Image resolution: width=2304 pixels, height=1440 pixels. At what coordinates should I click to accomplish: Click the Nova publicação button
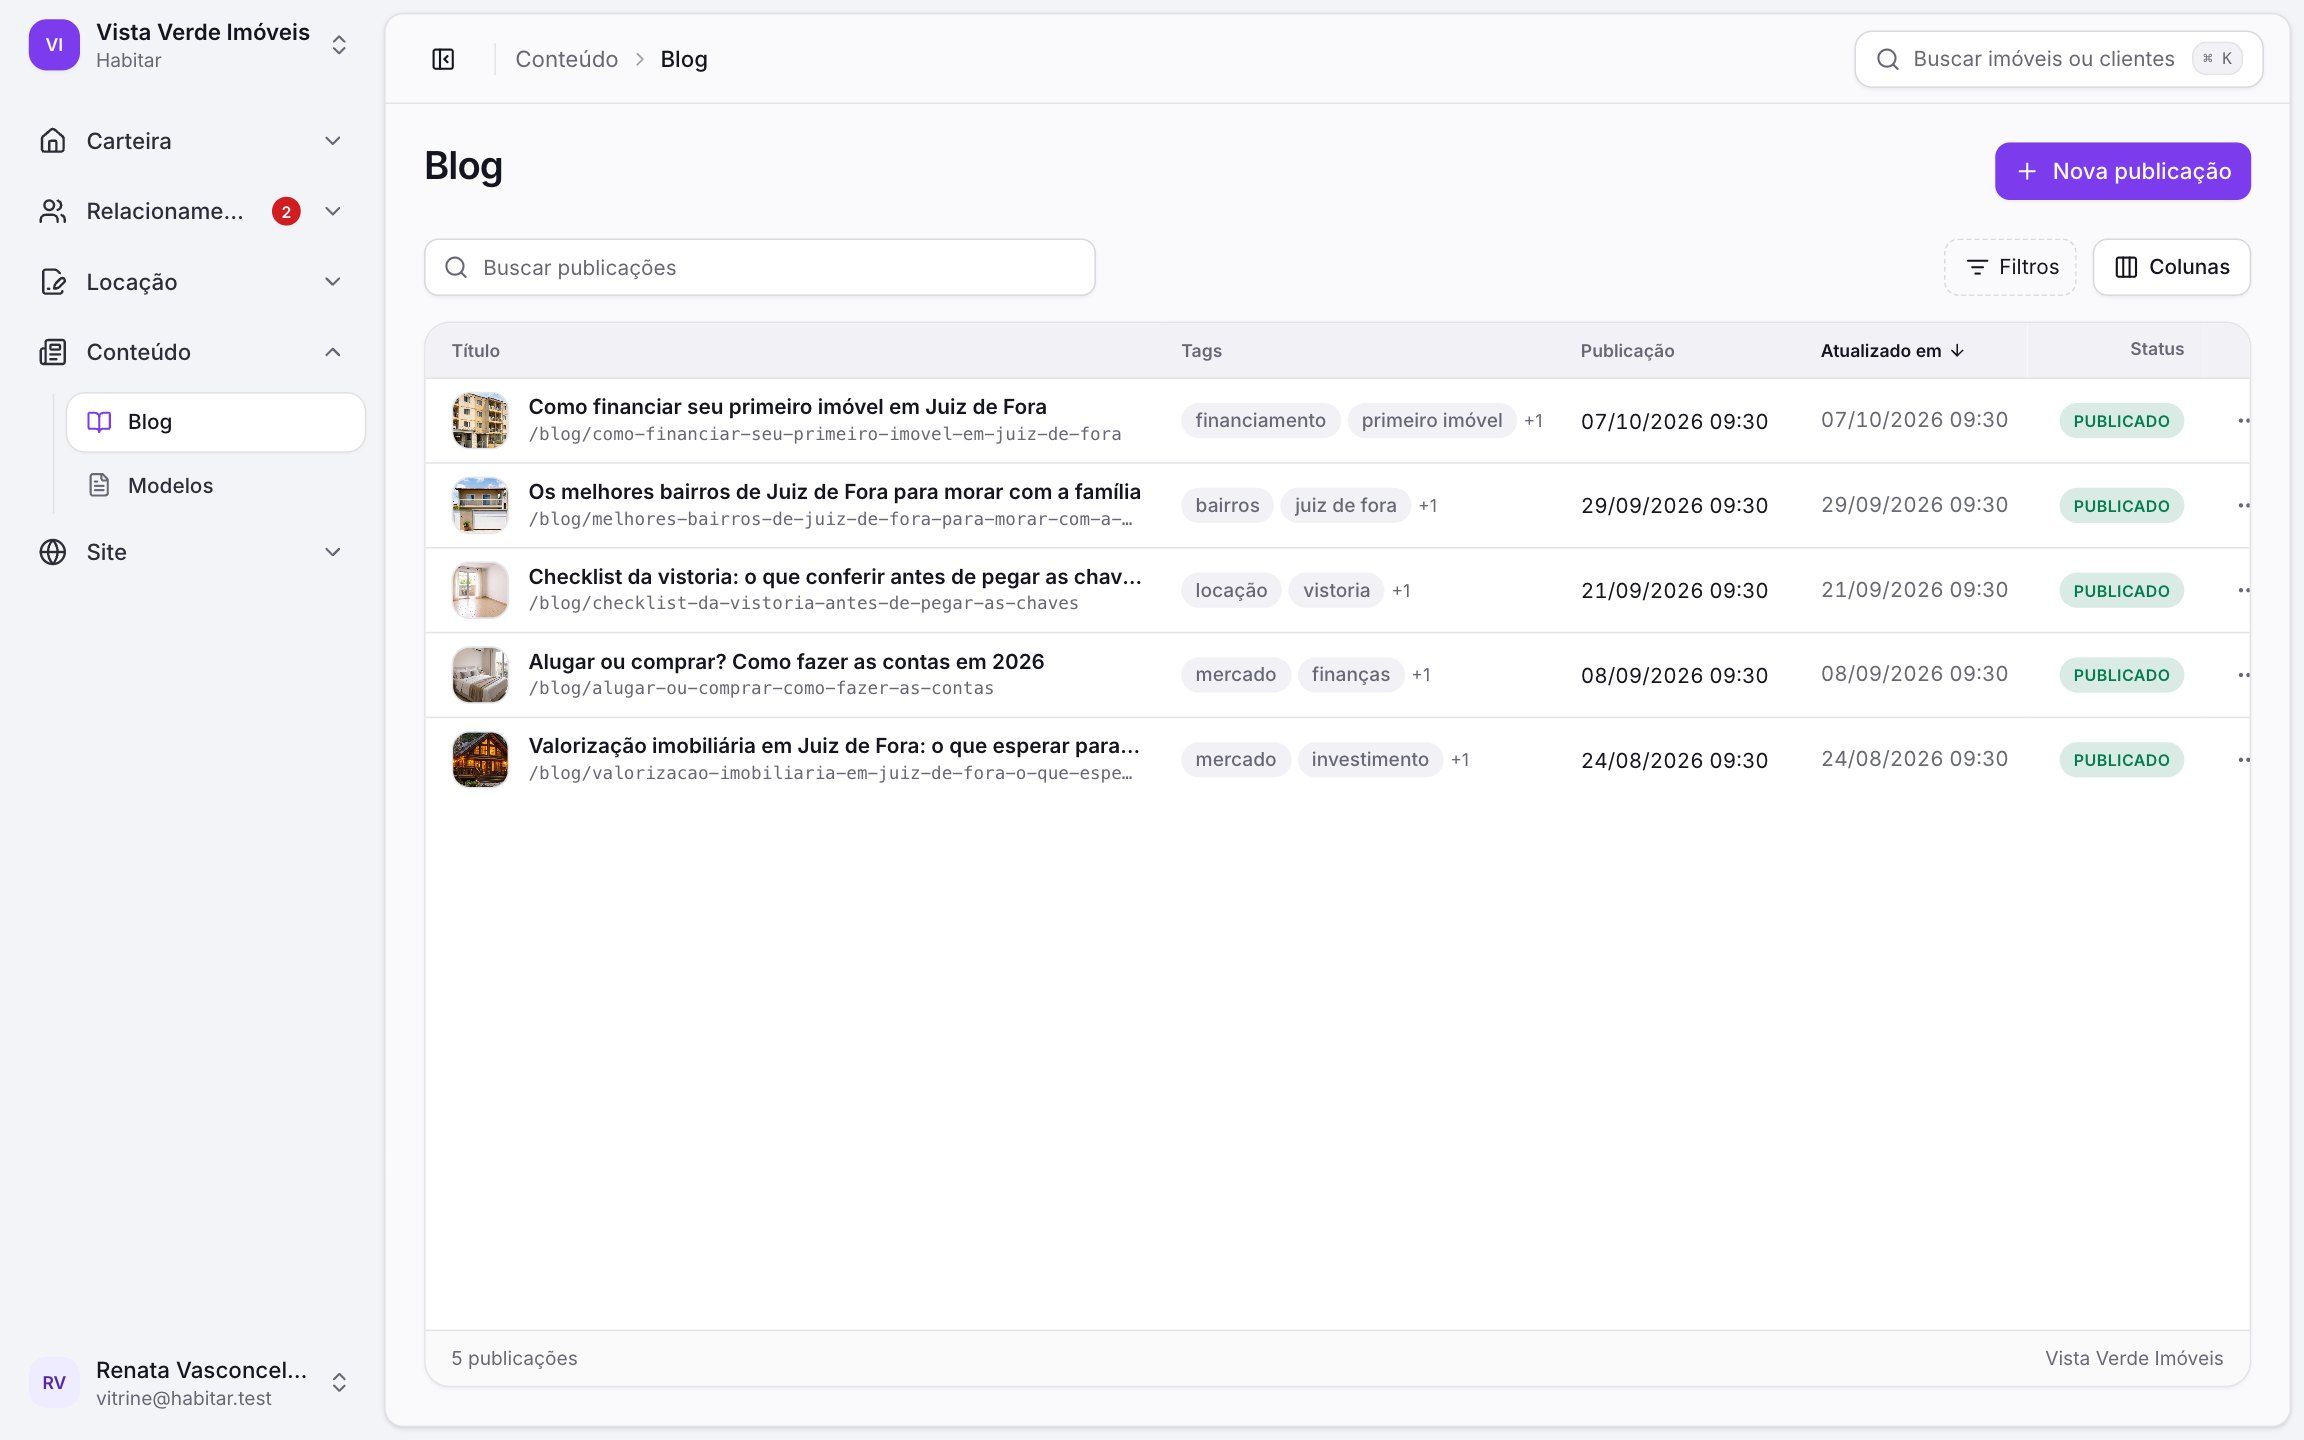(2122, 171)
